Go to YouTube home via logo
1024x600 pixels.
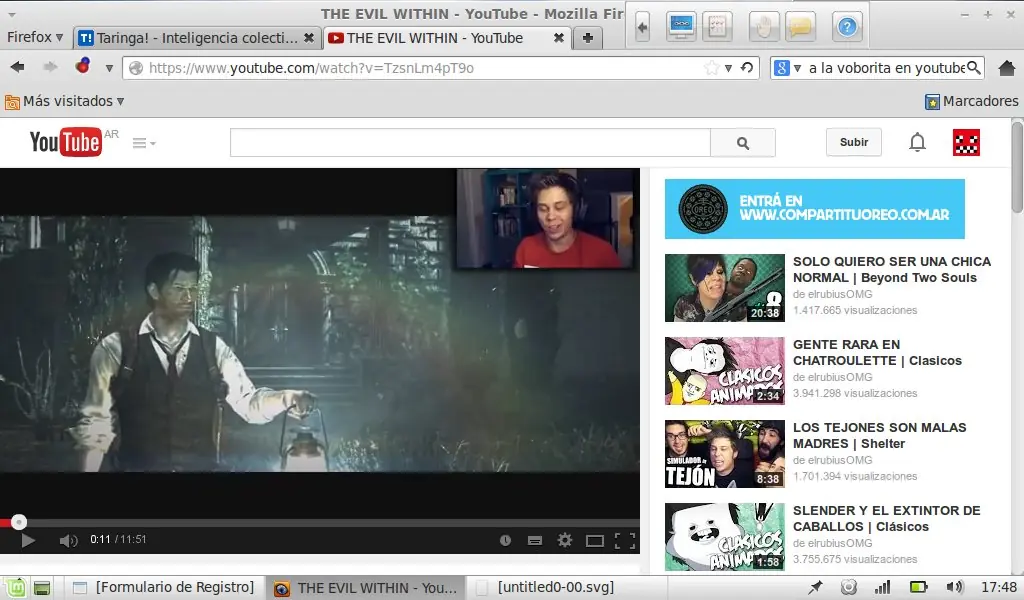[65, 142]
